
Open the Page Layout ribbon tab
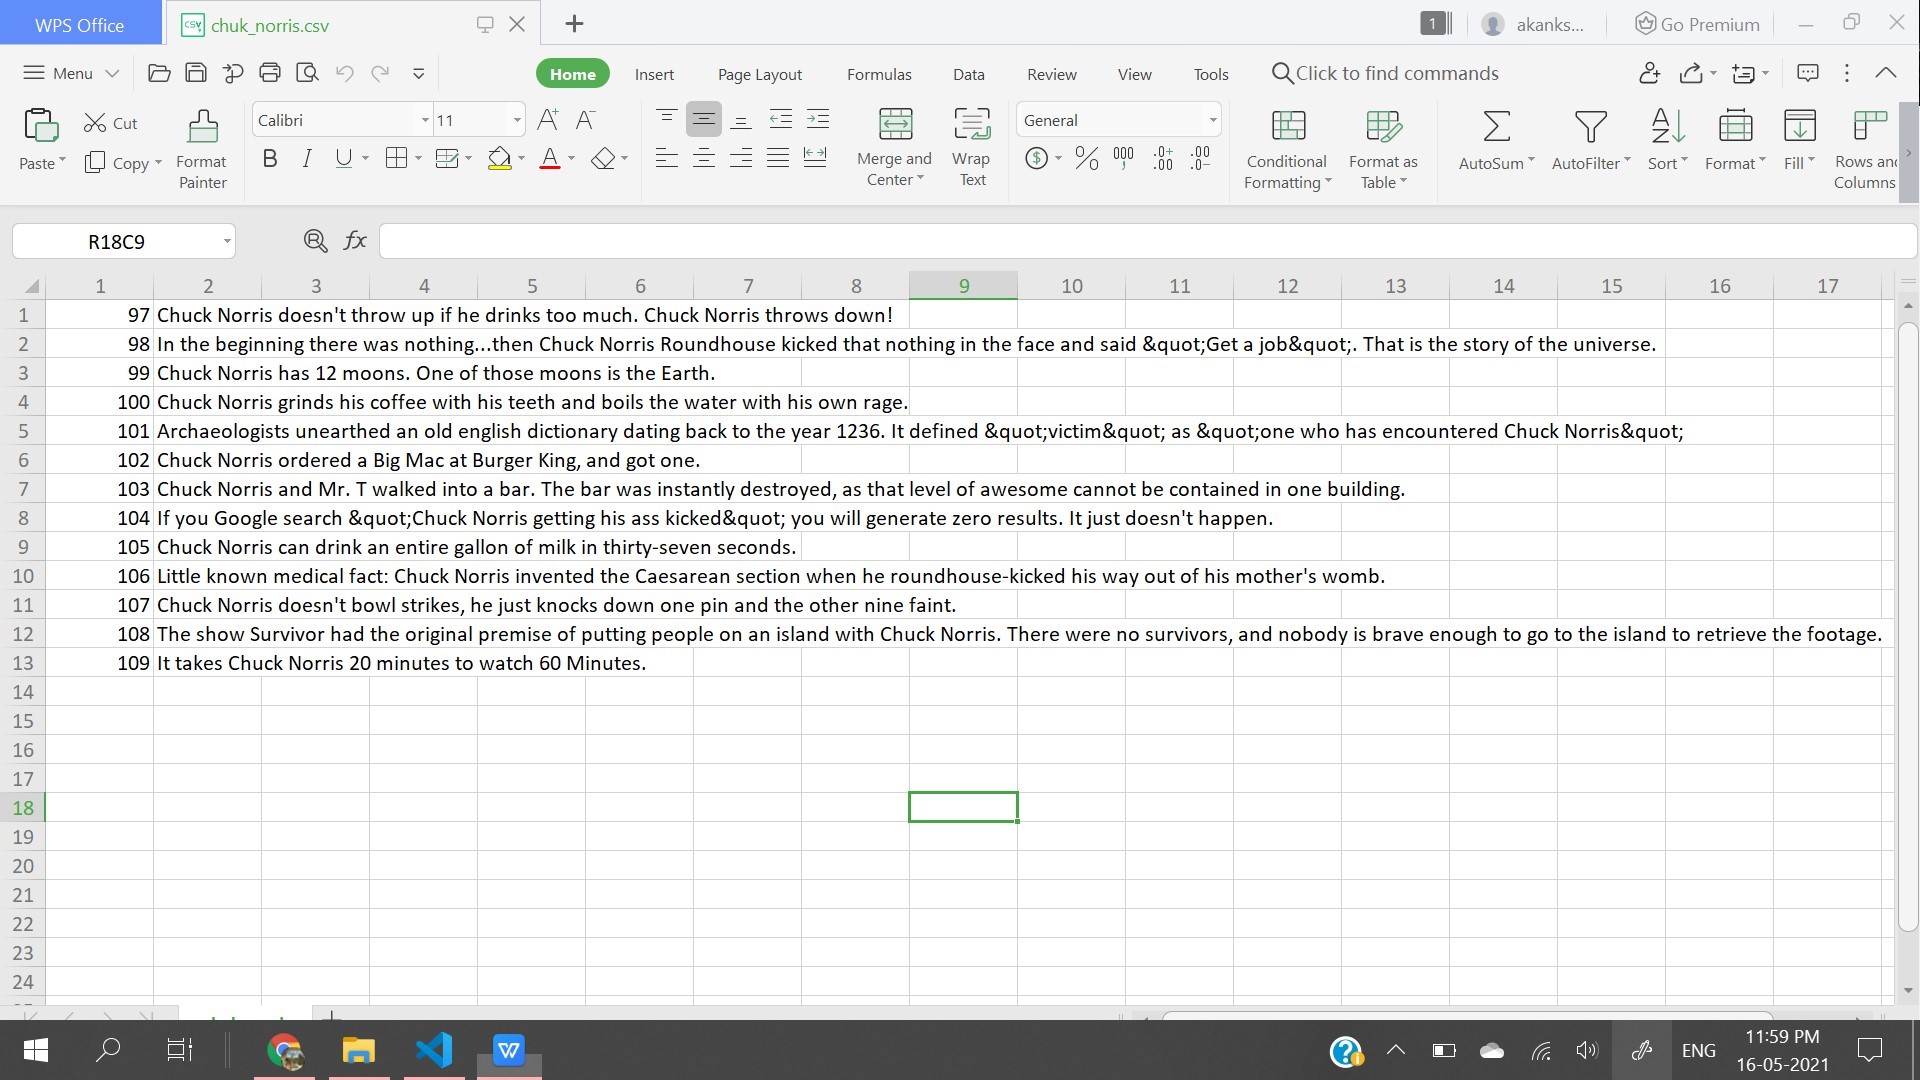pyautogui.click(x=759, y=74)
